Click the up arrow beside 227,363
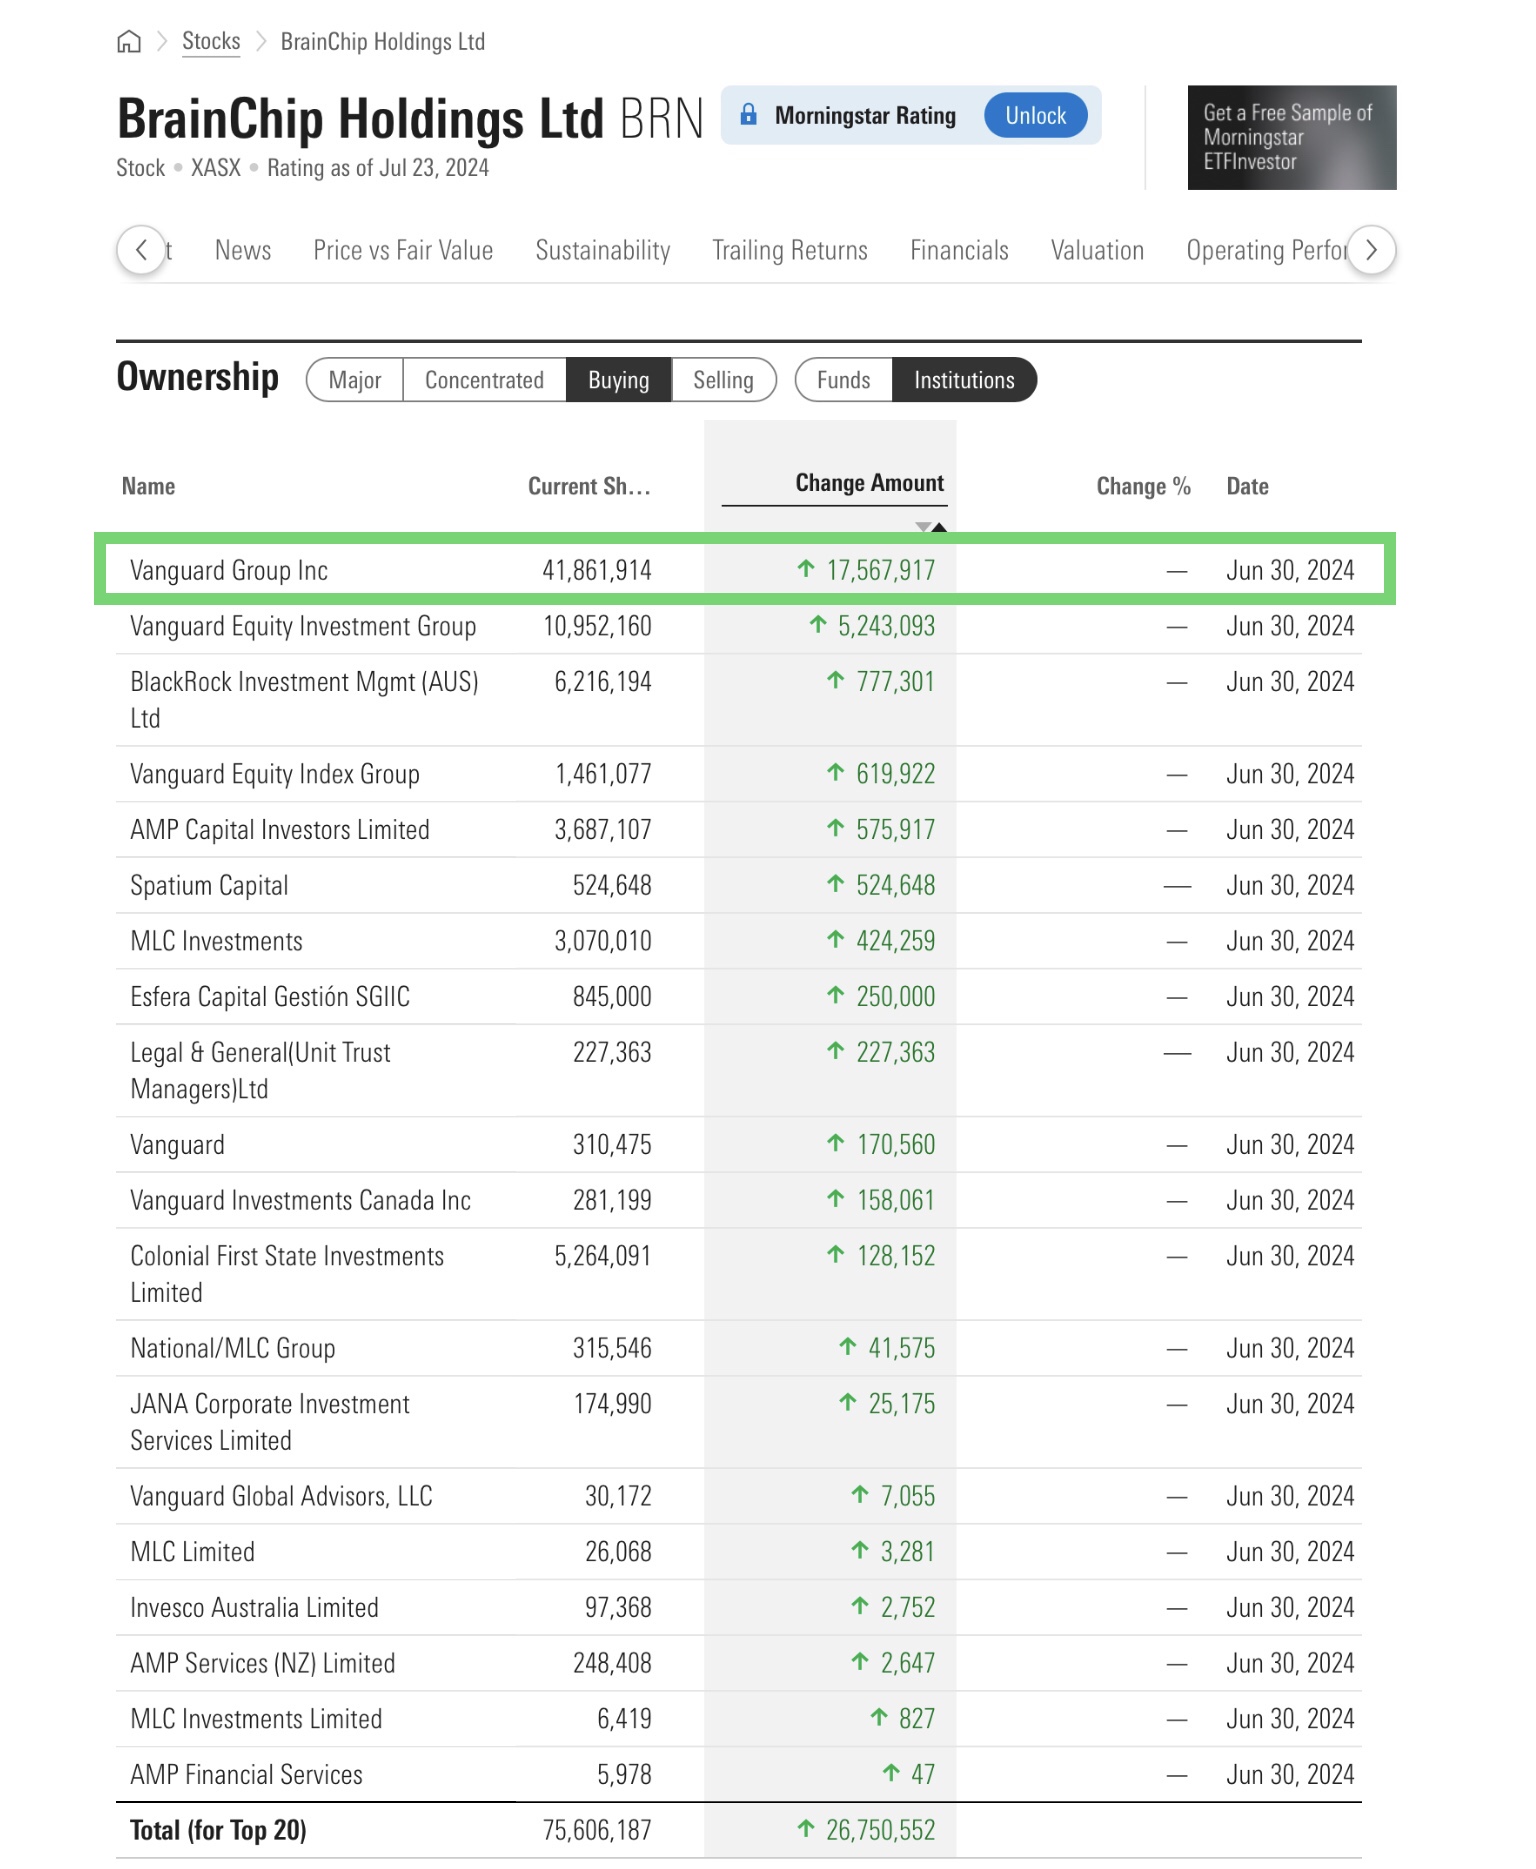The height and width of the screenshot is (1869, 1536). point(836,1051)
